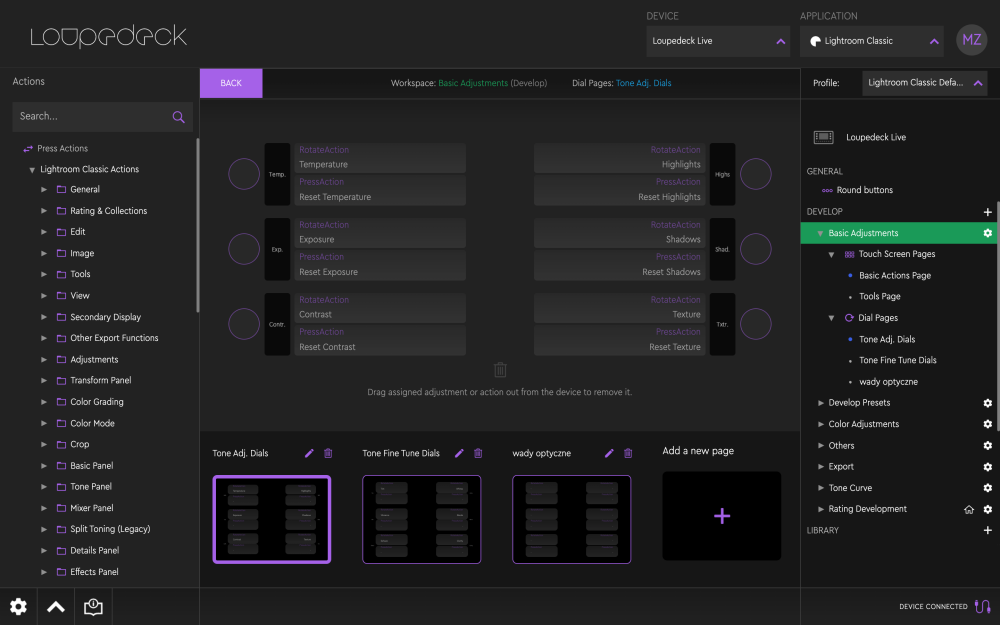Delete the wady optyczne page
Image resolution: width=1000 pixels, height=625 pixels.
(628, 453)
